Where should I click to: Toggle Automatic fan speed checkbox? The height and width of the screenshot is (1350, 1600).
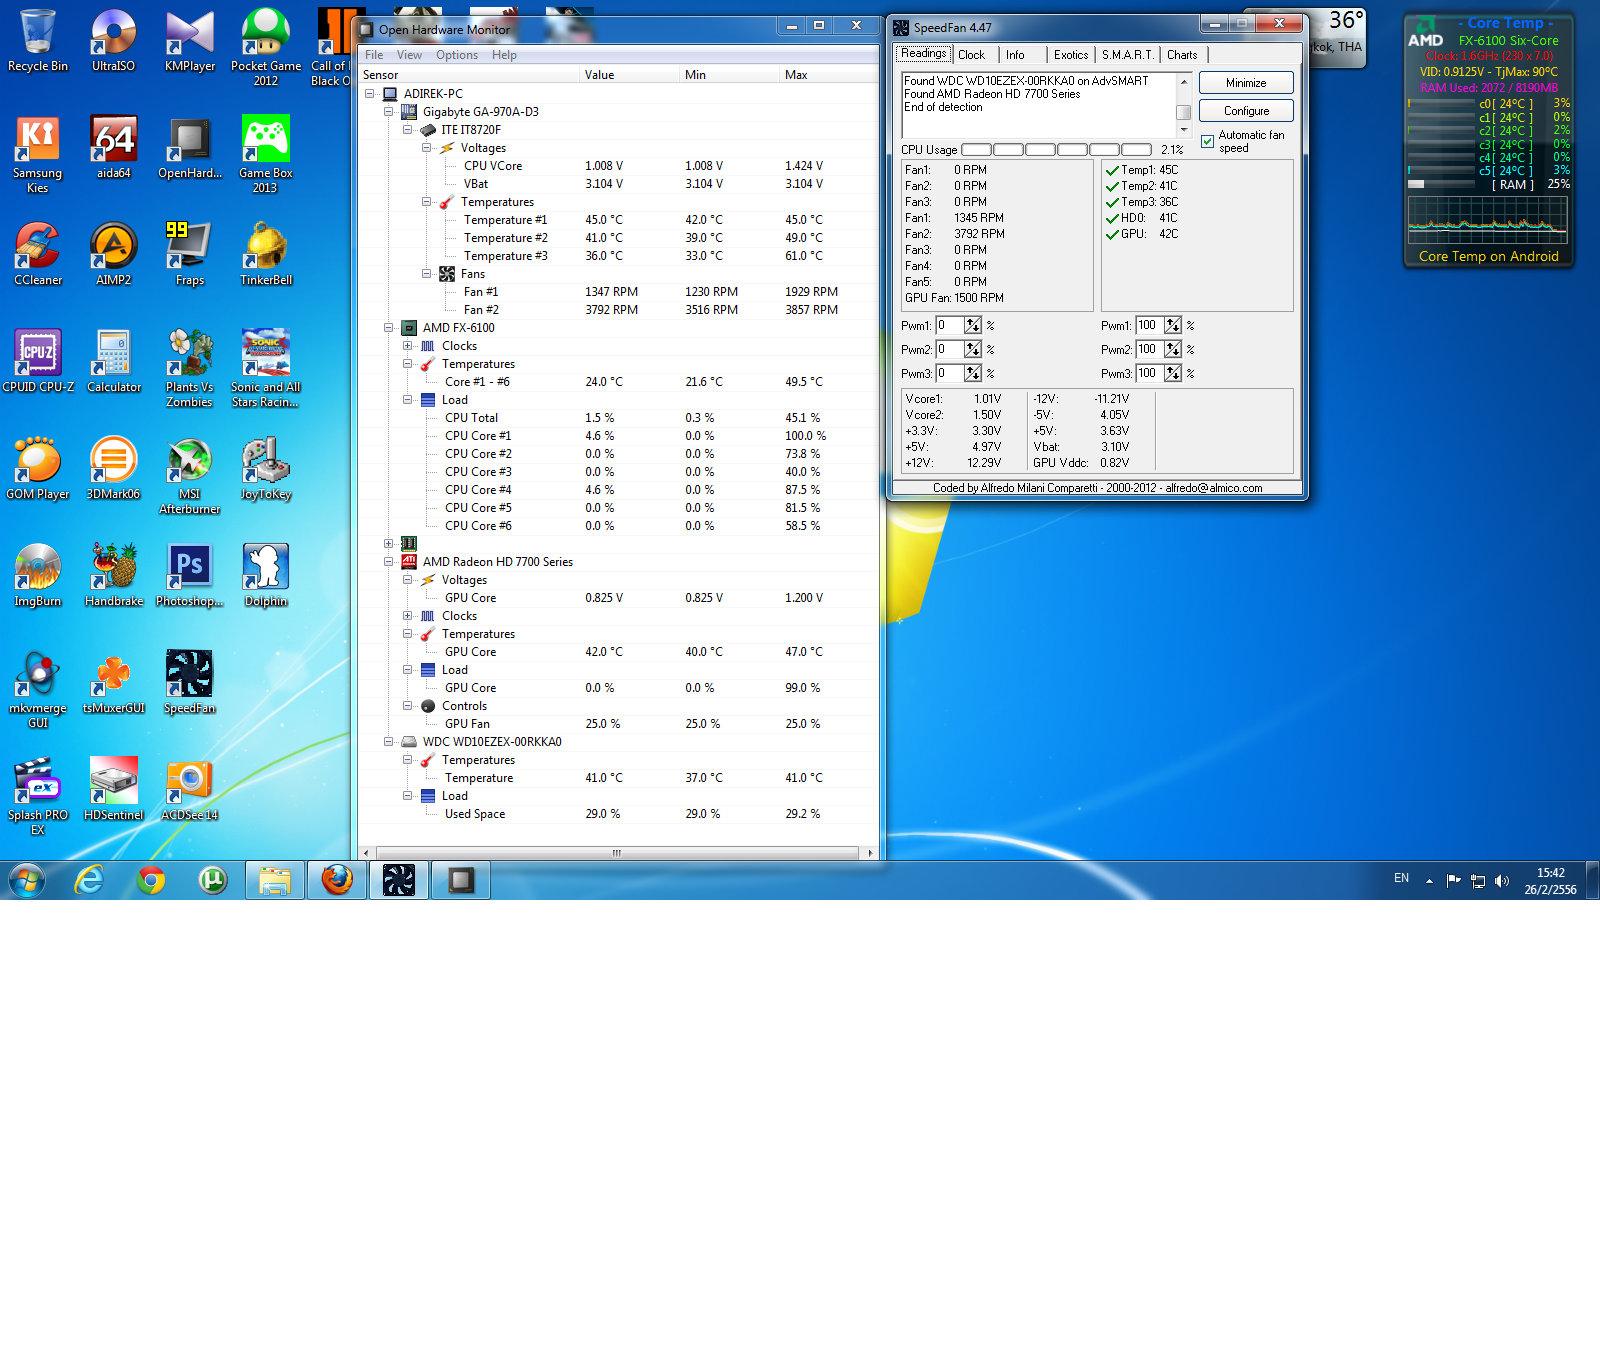coord(1207,141)
